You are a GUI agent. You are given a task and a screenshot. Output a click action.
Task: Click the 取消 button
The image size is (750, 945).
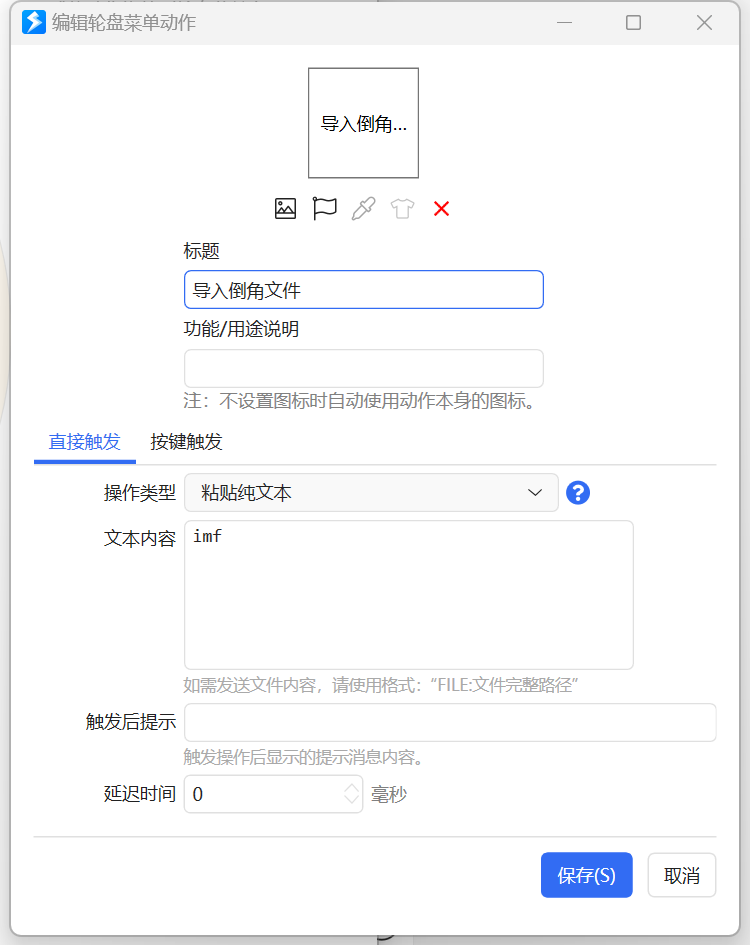pos(682,875)
